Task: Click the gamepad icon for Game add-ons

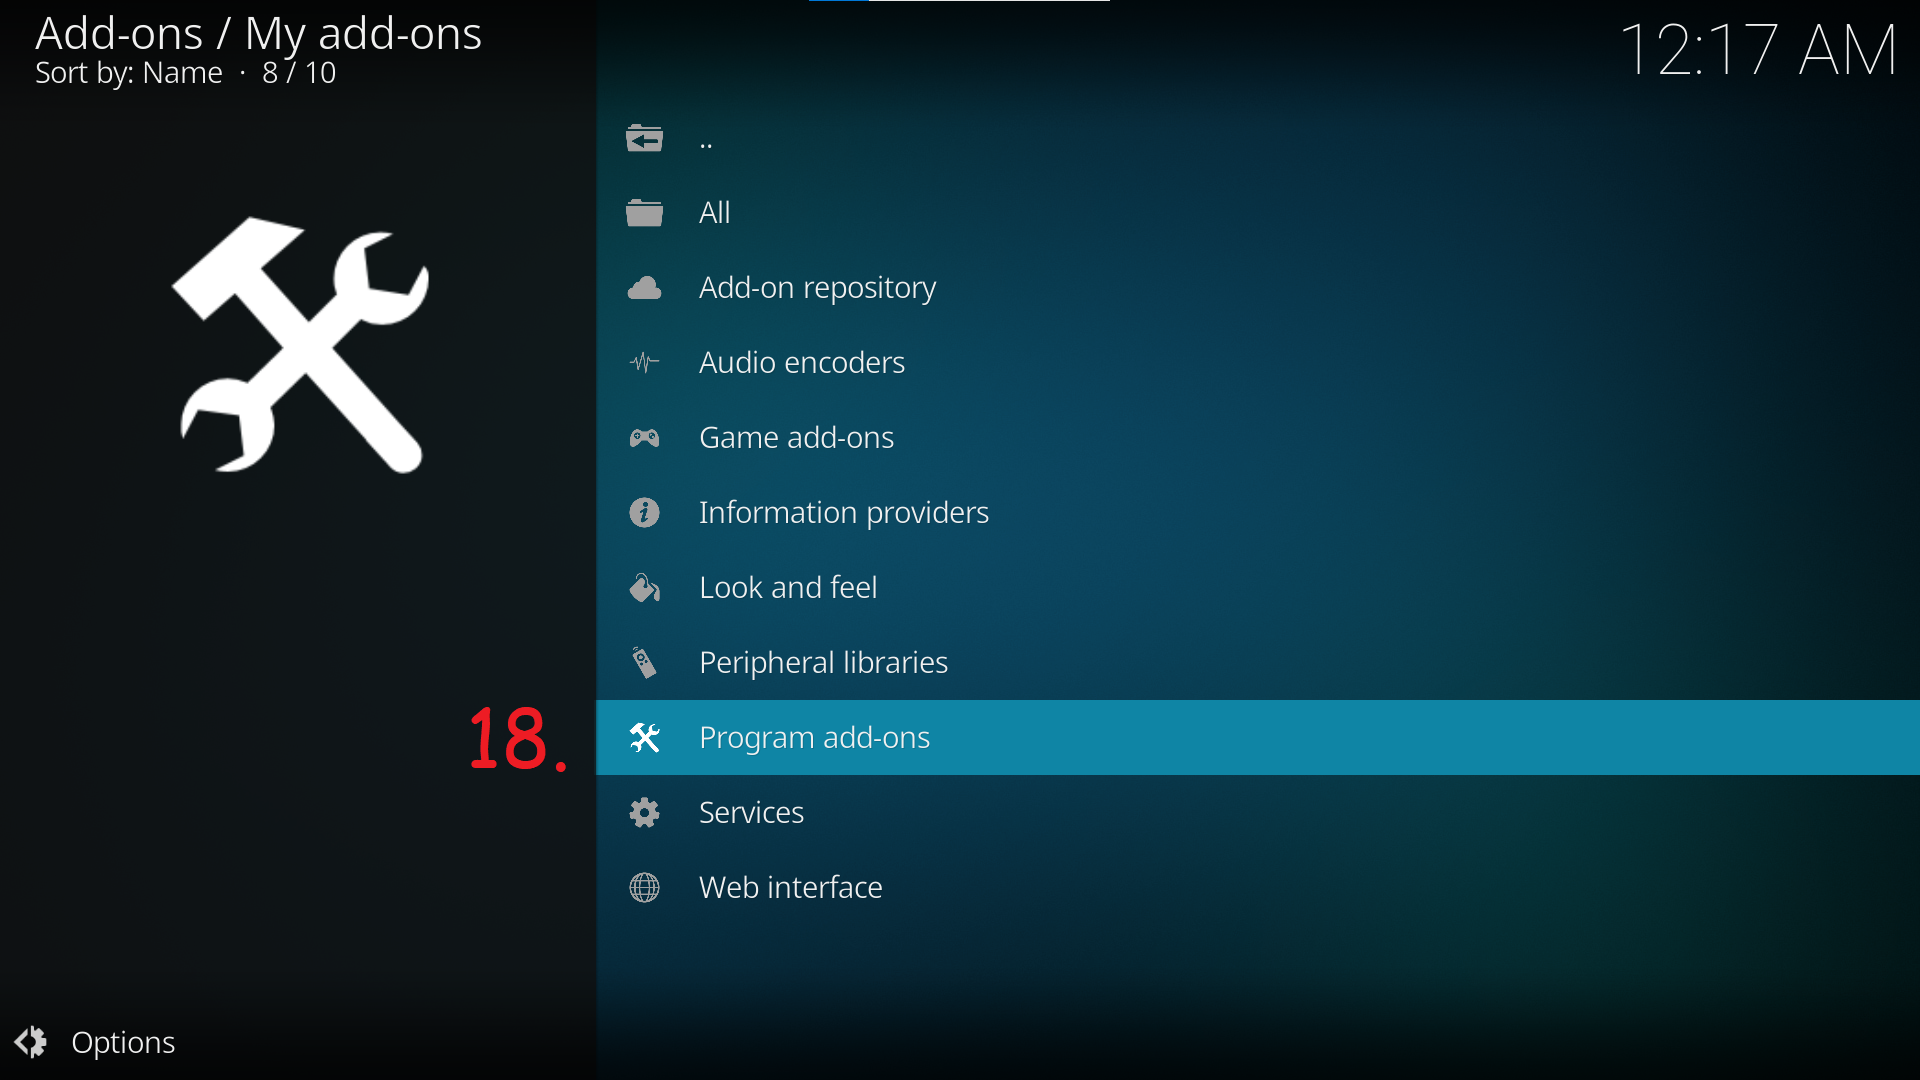Action: coord(644,438)
